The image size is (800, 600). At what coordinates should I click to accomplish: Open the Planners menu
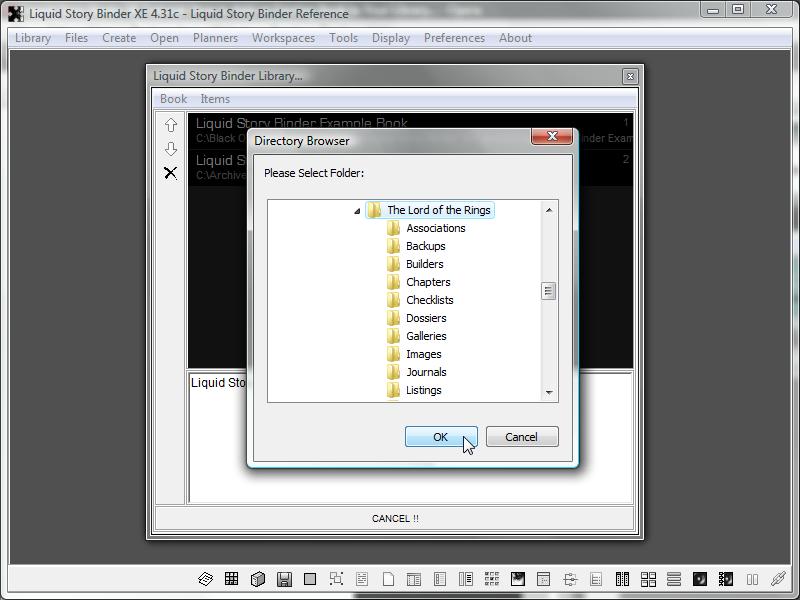point(215,38)
